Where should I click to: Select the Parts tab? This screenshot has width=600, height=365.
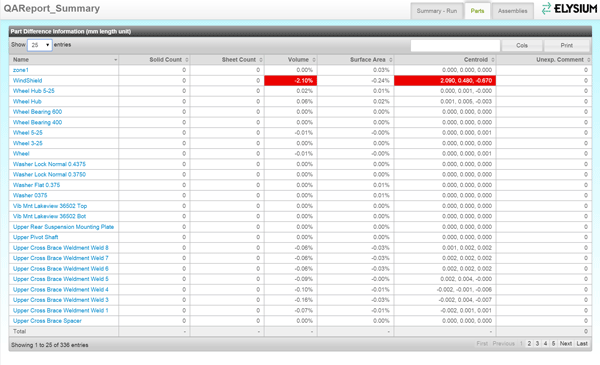(x=477, y=11)
